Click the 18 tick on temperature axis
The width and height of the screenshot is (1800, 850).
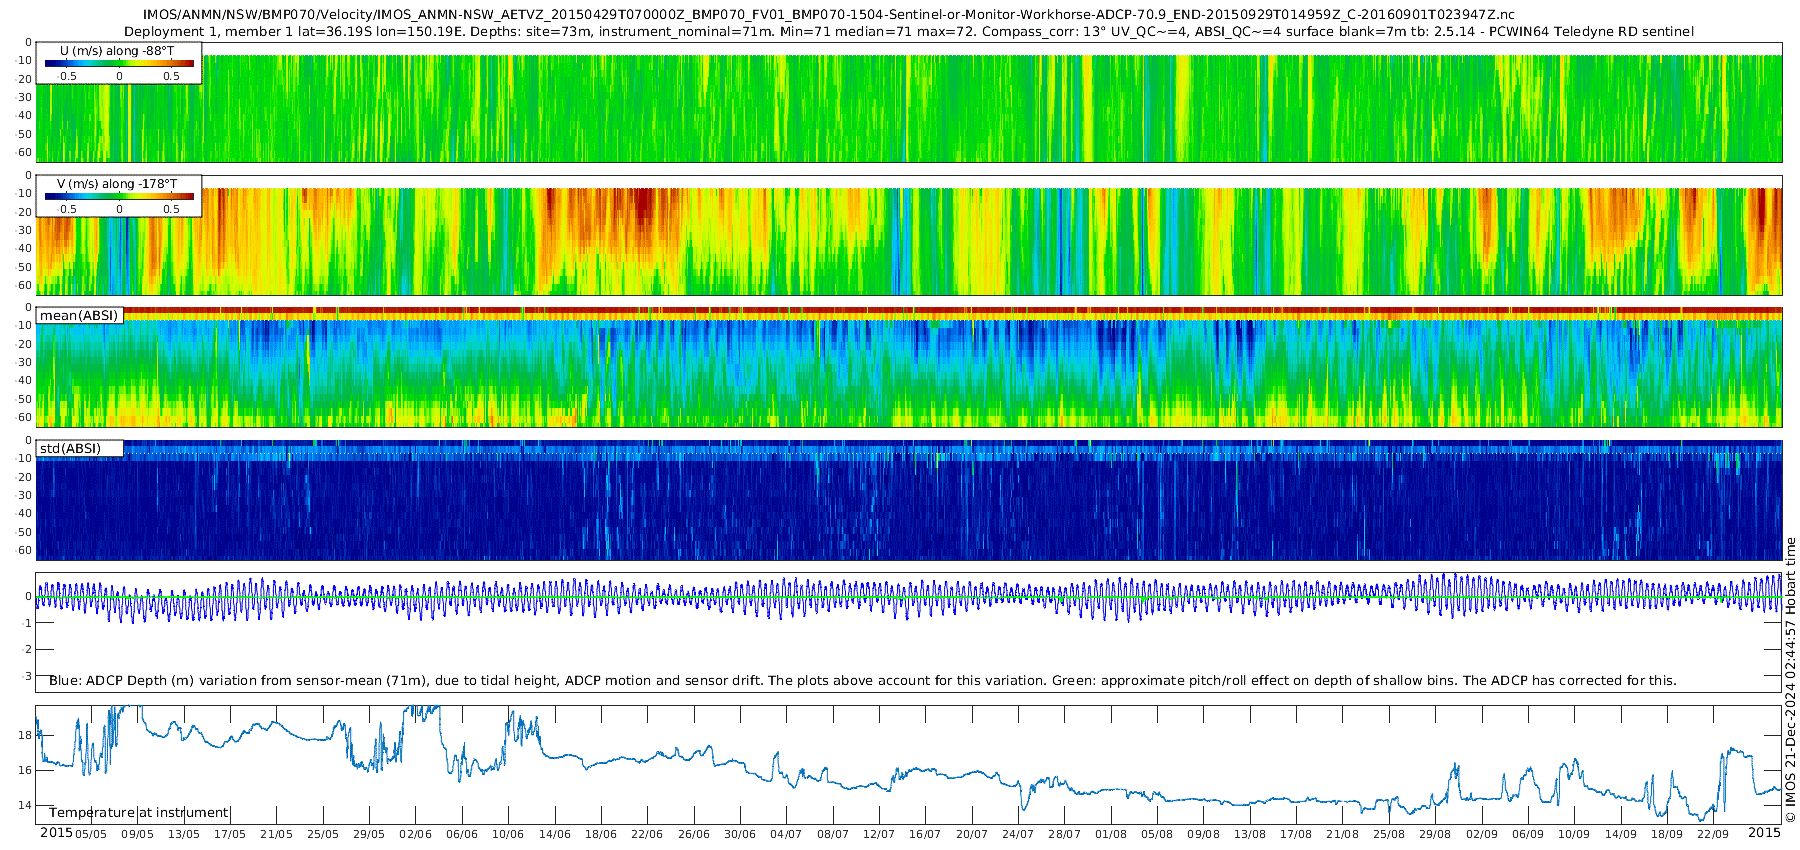pyautogui.click(x=25, y=735)
